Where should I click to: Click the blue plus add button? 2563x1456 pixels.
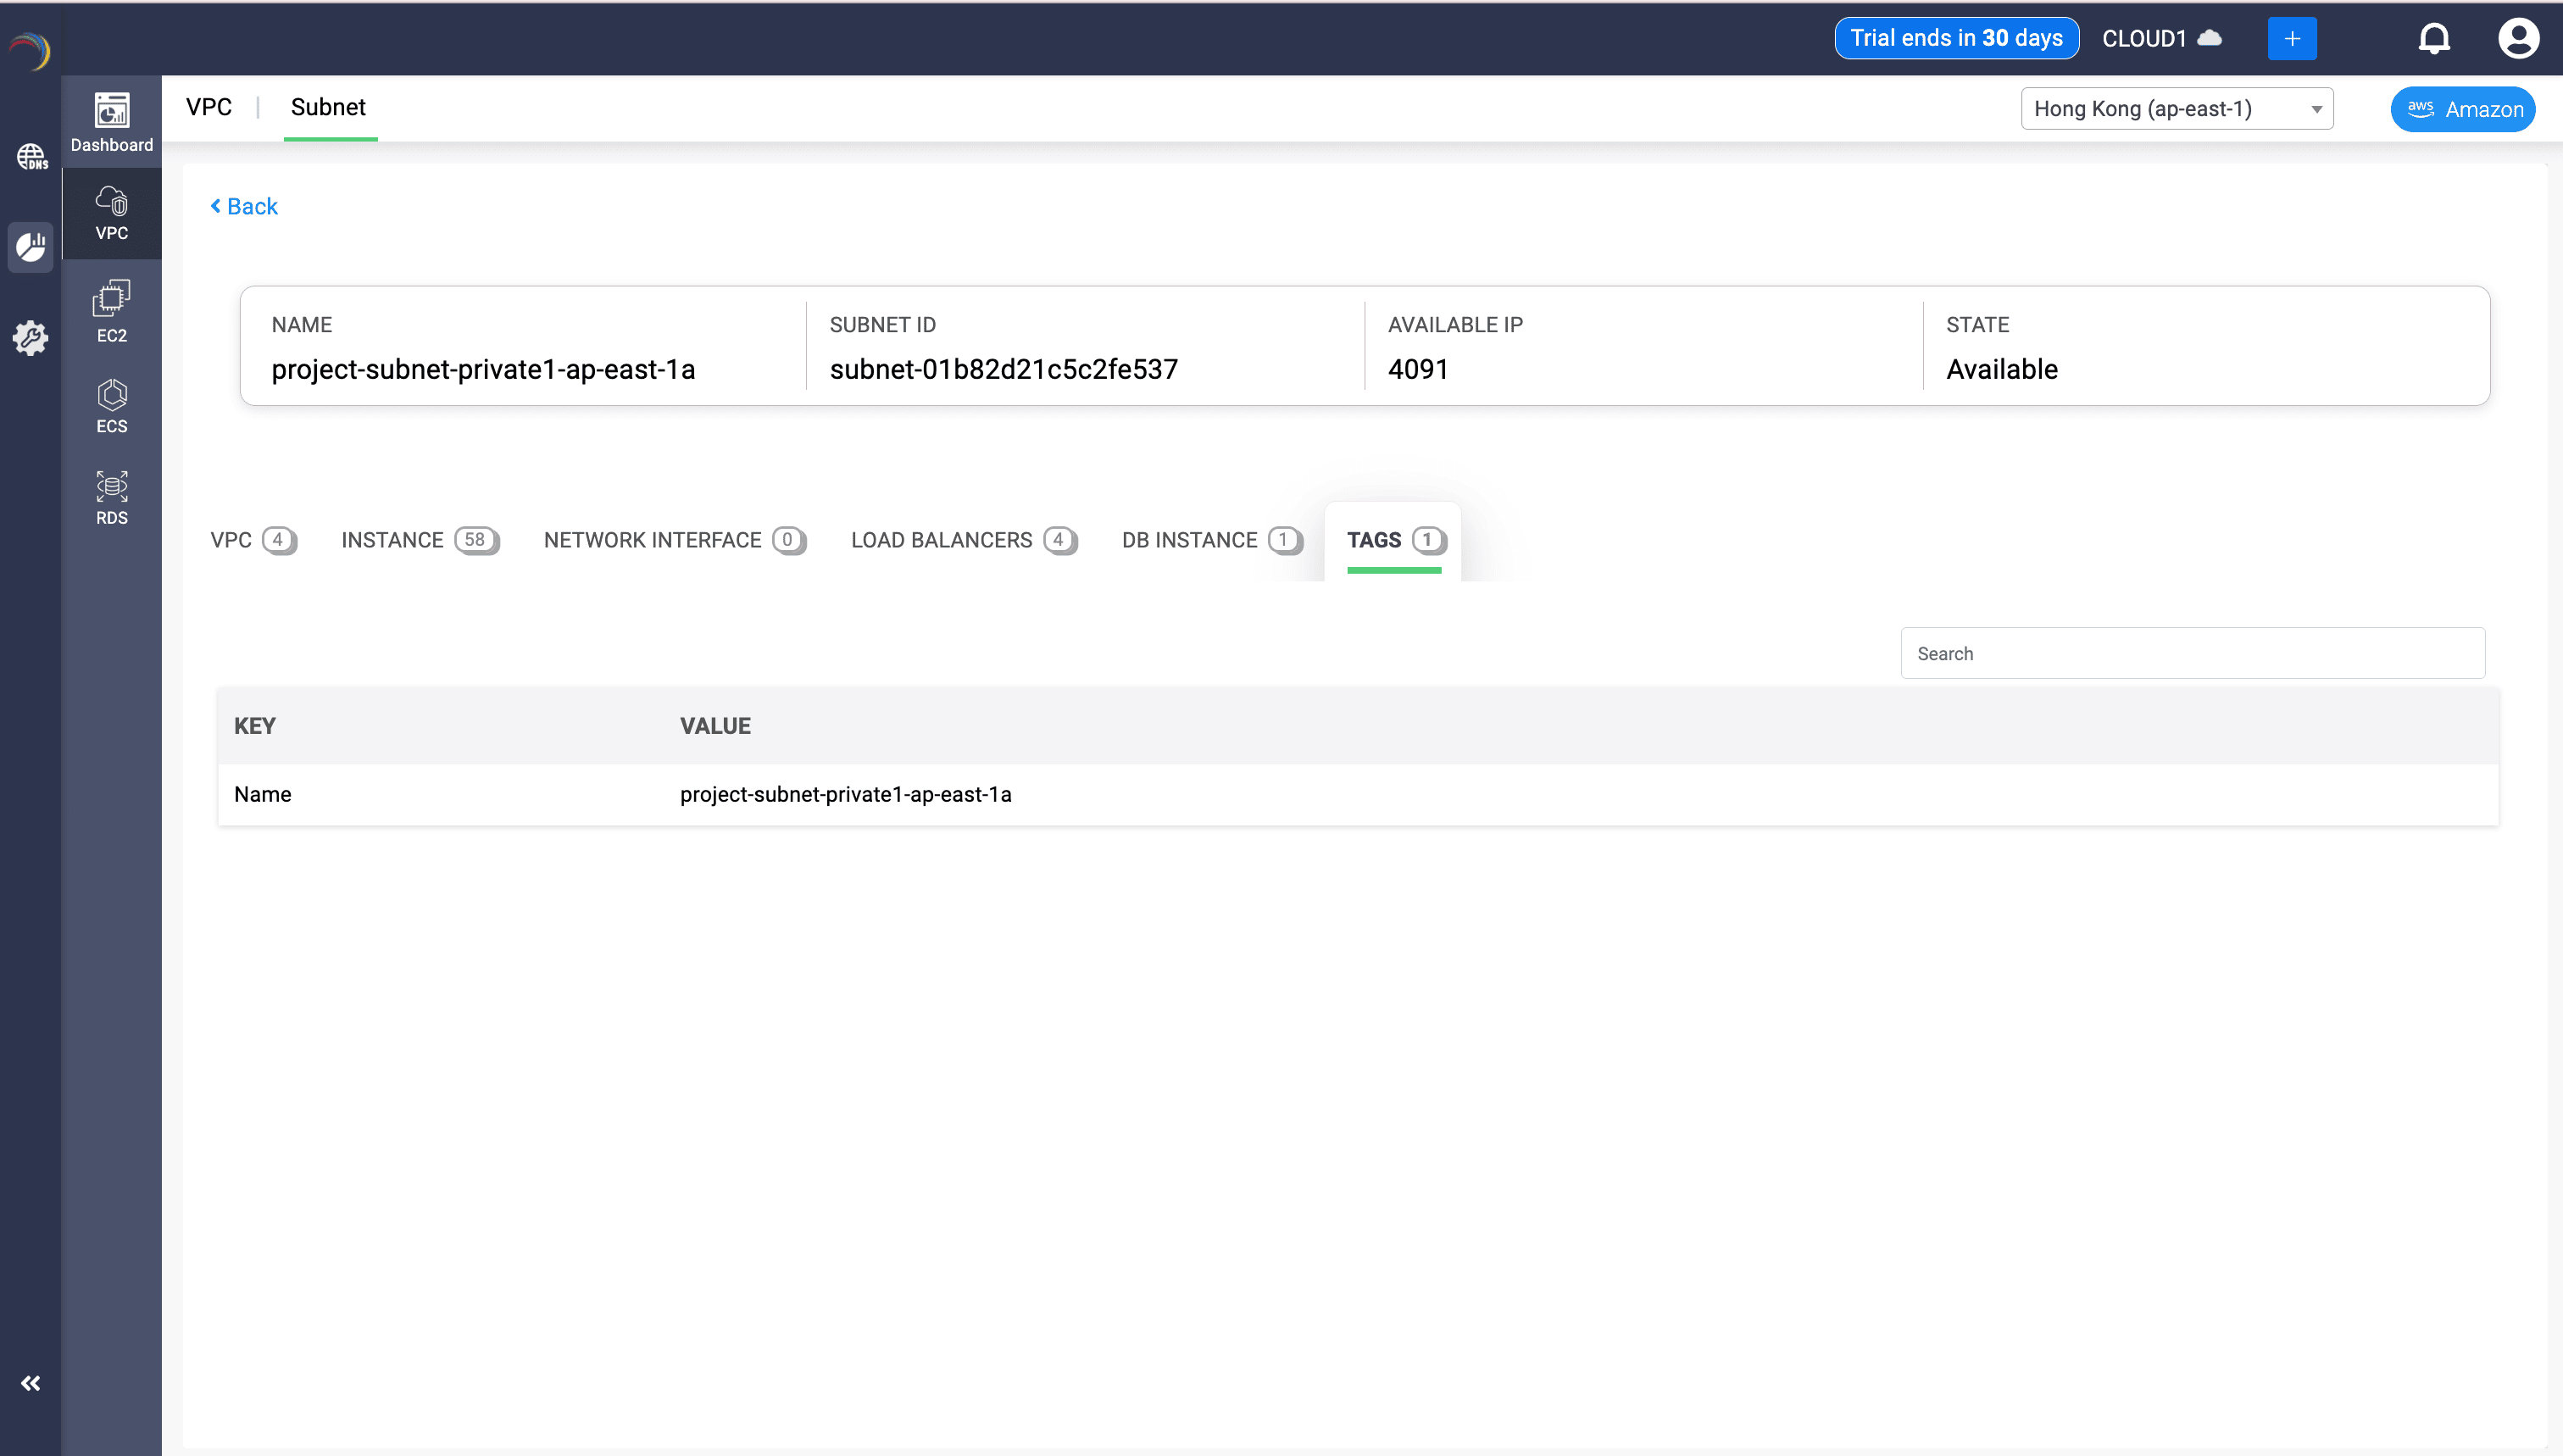click(2292, 38)
